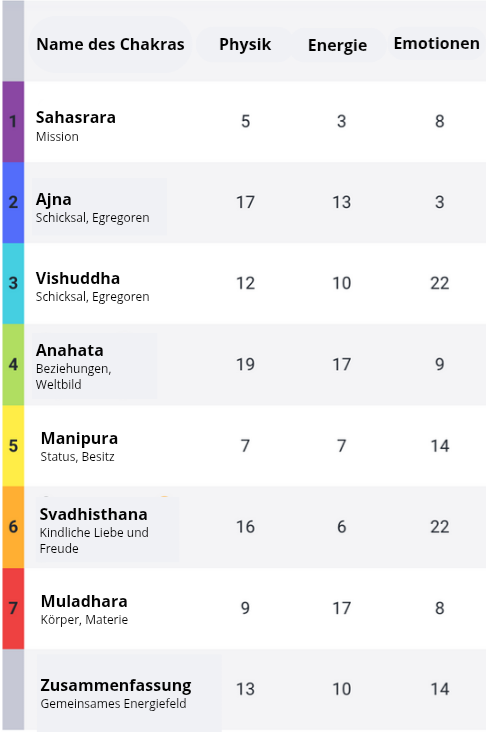Click the cyan Vishuddha number 3 swatch
The width and height of the screenshot is (486, 732).
coord(13,283)
